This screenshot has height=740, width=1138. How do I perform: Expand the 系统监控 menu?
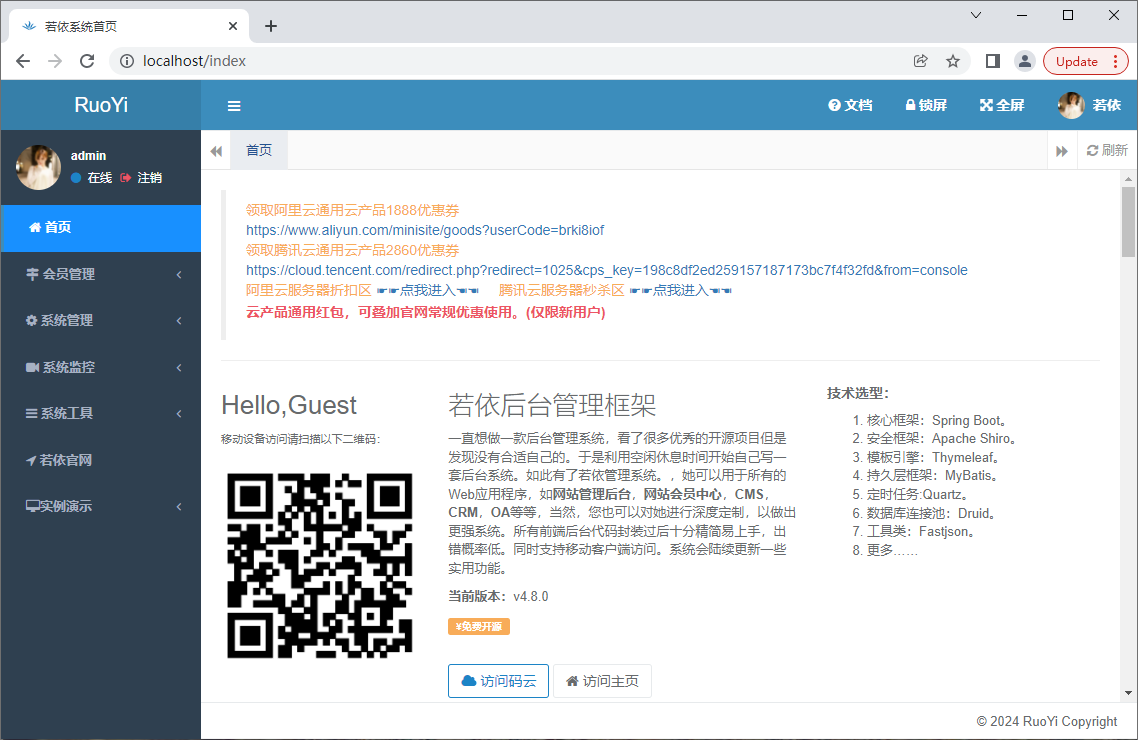coord(100,367)
